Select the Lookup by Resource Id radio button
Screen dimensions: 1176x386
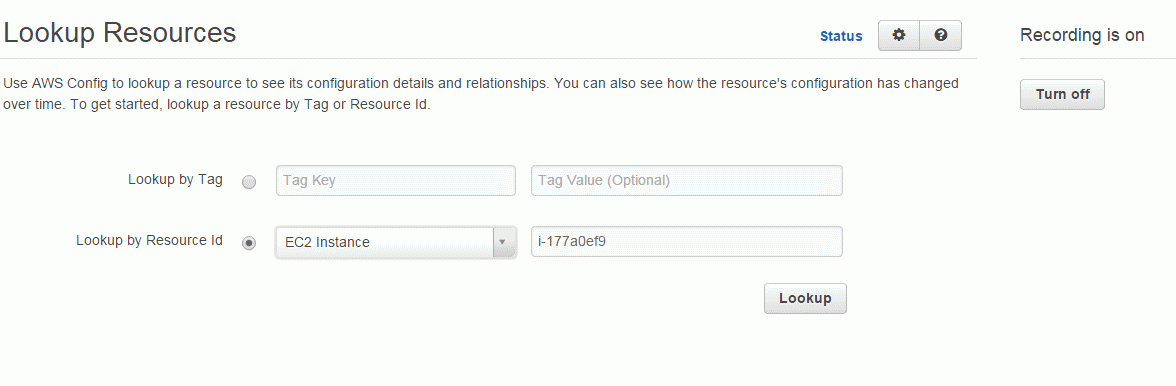[250, 243]
